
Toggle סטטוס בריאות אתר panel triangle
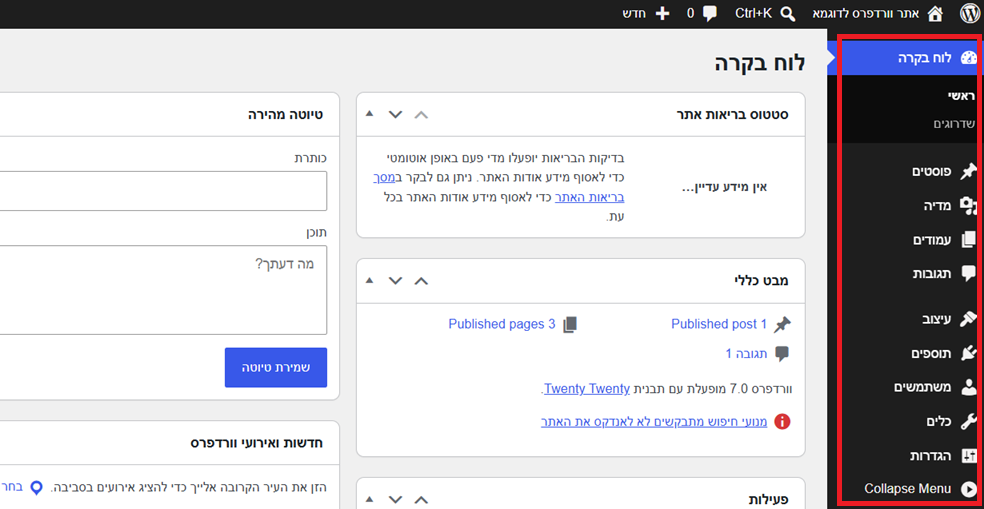tap(370, 114)
